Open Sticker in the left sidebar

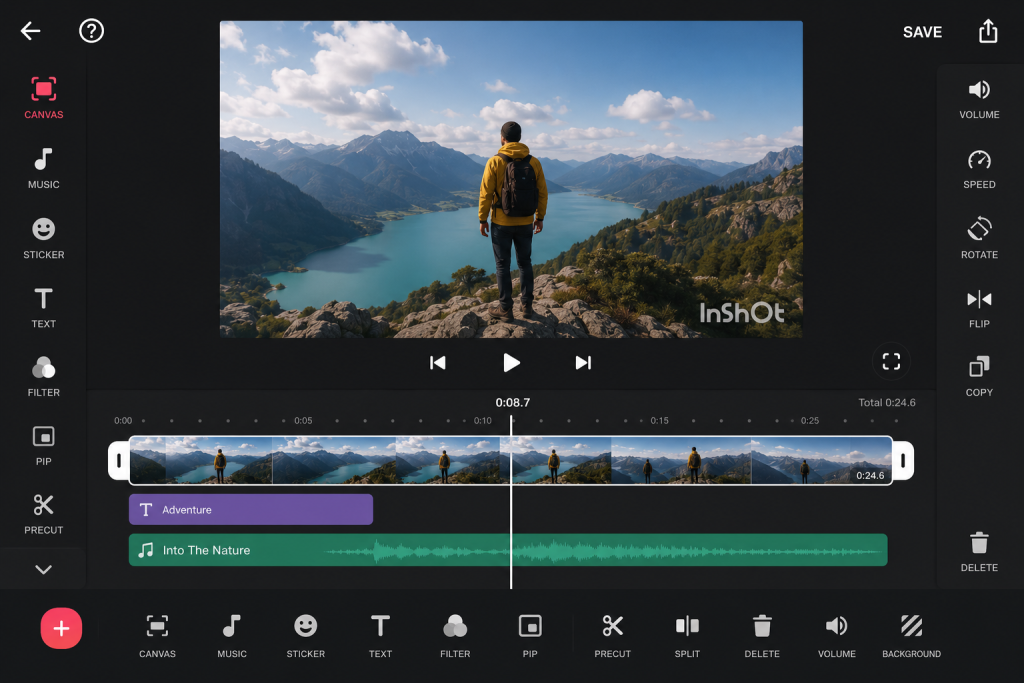click(x=44, y=238)
